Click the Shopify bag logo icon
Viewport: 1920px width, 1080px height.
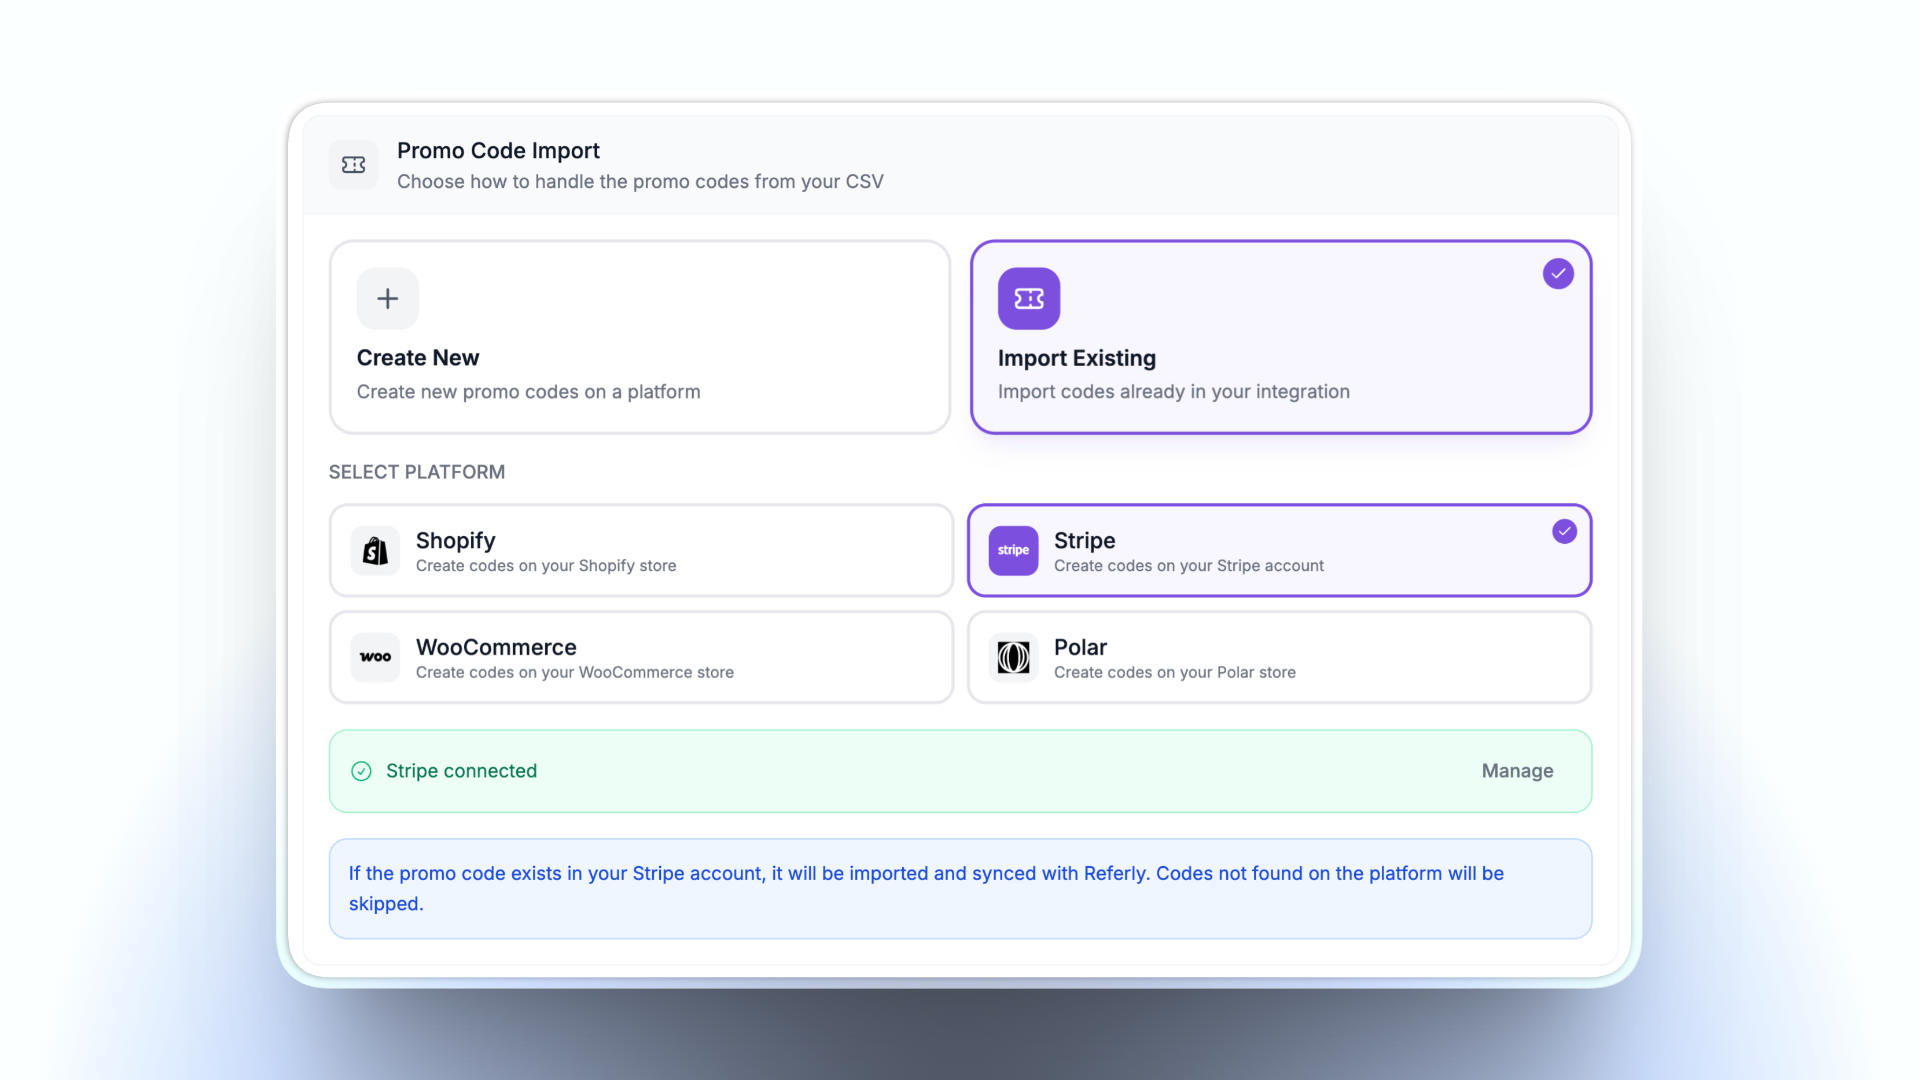coord(376,551)
